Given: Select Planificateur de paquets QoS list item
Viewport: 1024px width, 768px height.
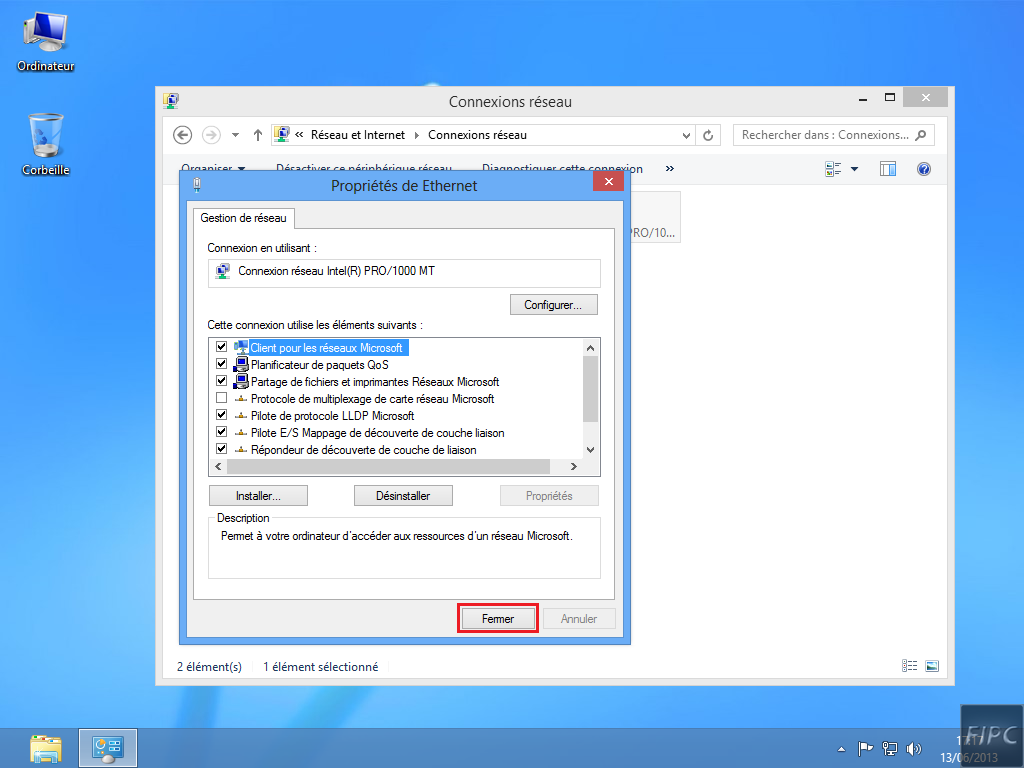Looking at the screenshot, I should point(319,364).
